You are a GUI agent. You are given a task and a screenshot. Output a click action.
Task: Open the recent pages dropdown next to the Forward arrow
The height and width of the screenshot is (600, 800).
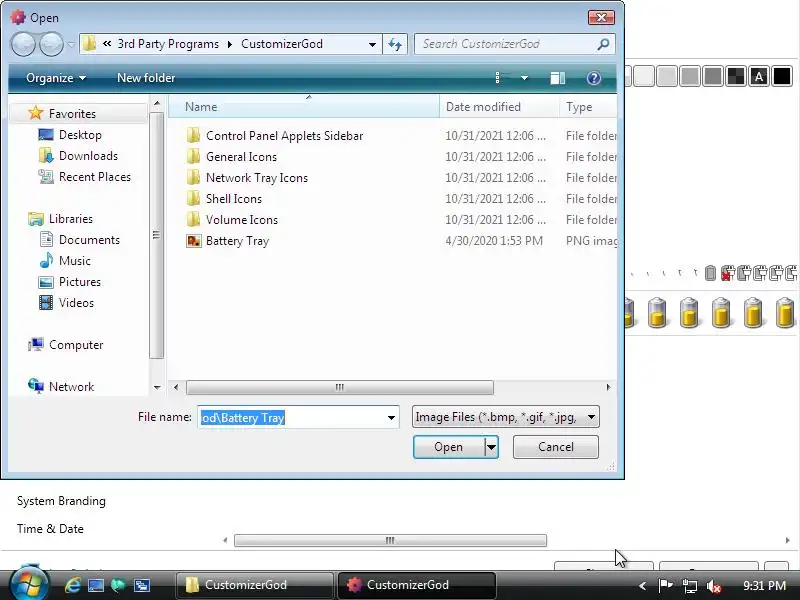click(x=71, y=44)
